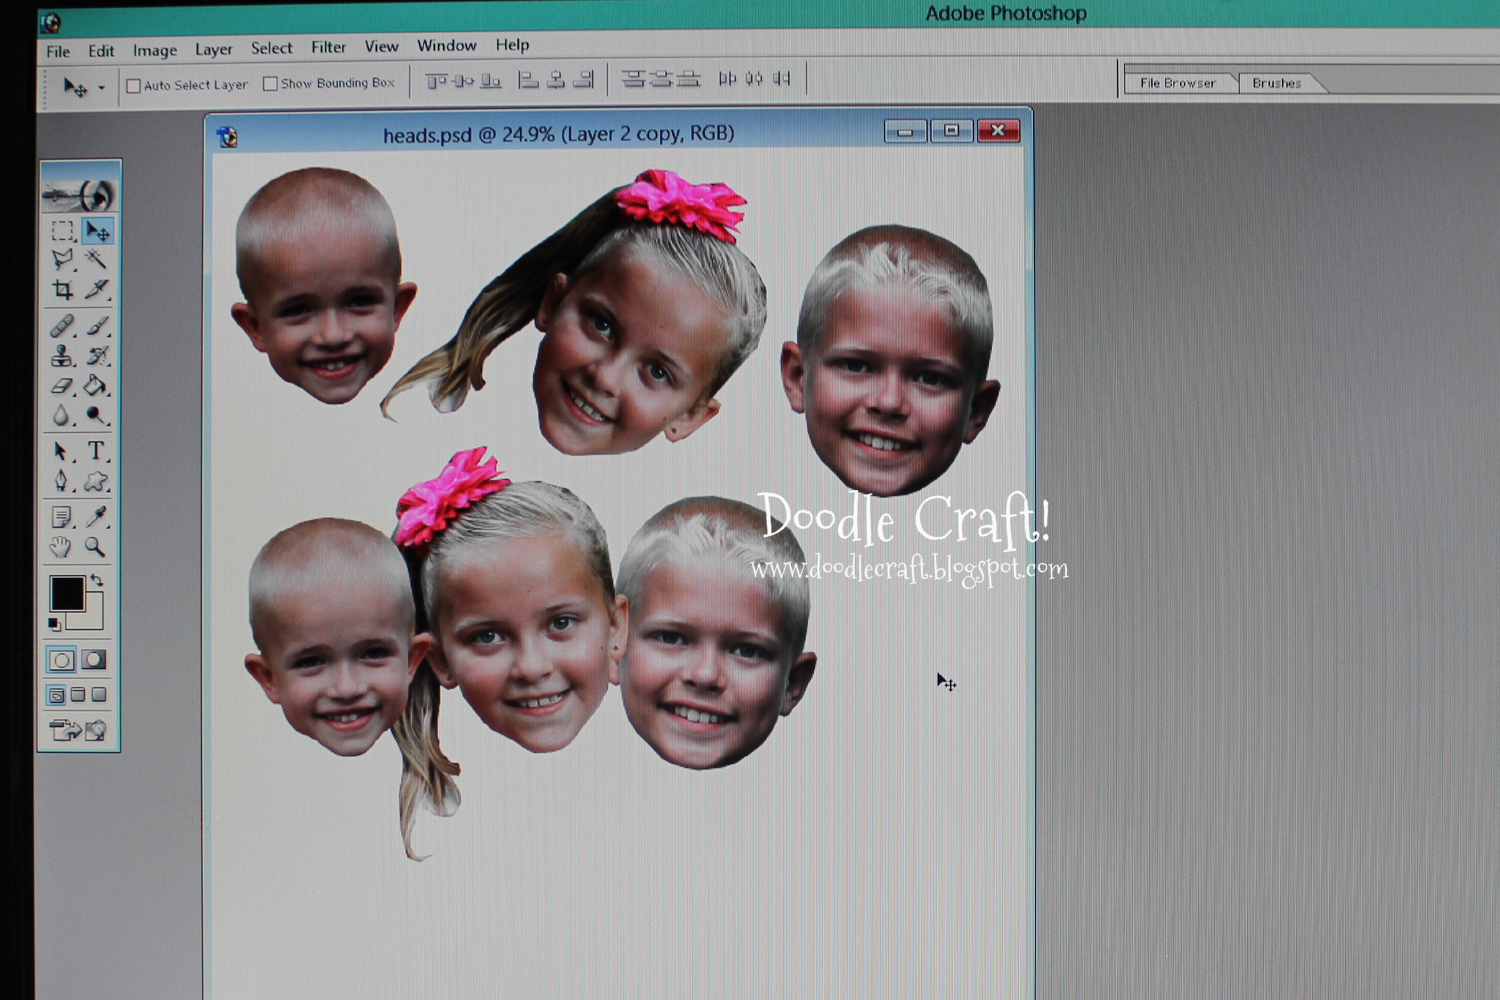
Task: Select the Eyedropper tool
Action: coord(96,516)
